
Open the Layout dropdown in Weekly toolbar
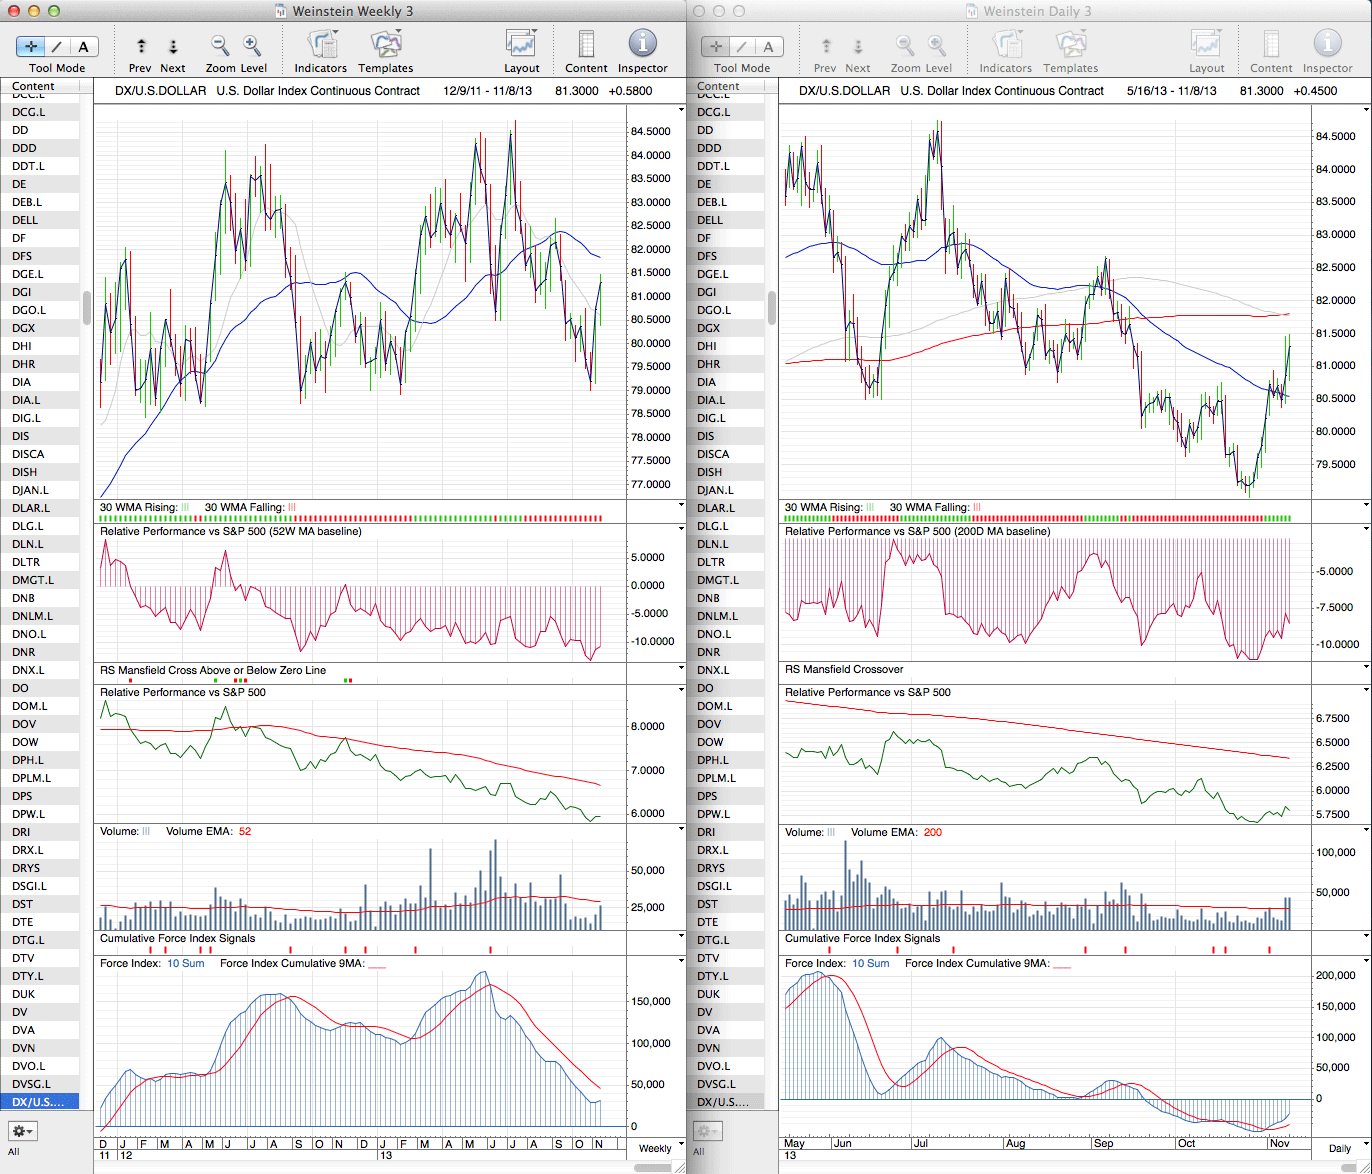point(521,45)
